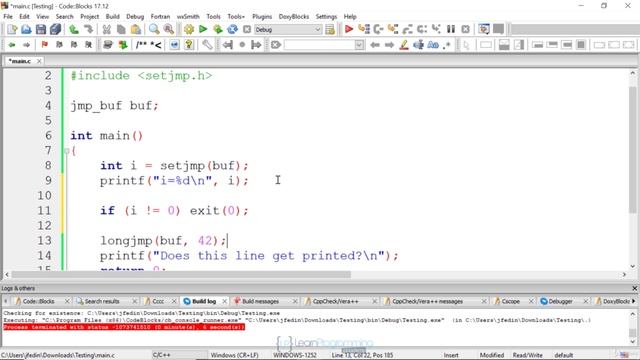Open the Settings menu

tap(326, 16)
